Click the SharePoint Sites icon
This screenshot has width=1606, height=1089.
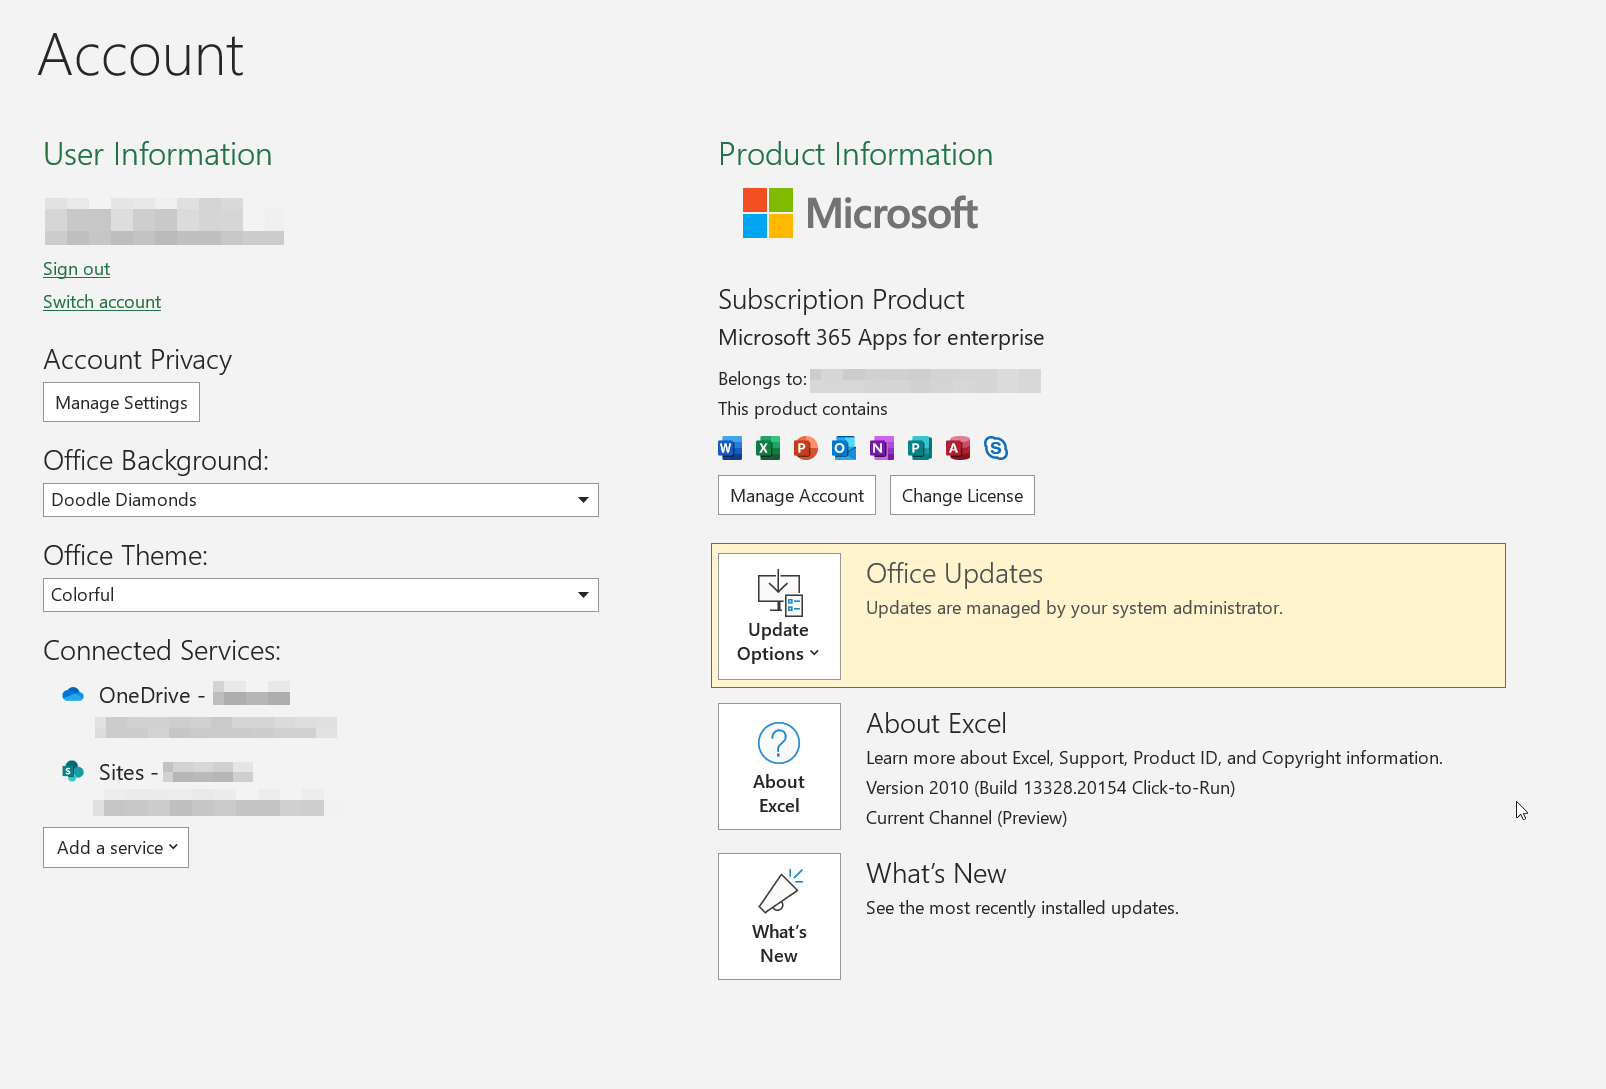click(73, 771)
